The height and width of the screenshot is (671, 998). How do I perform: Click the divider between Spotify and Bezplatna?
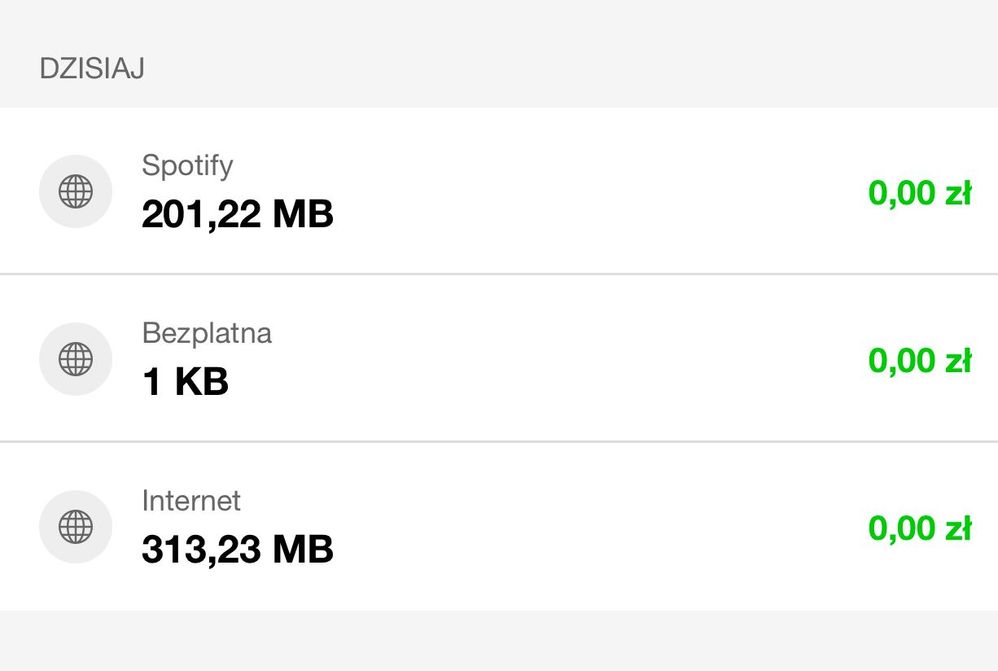[x=499, y=274]
